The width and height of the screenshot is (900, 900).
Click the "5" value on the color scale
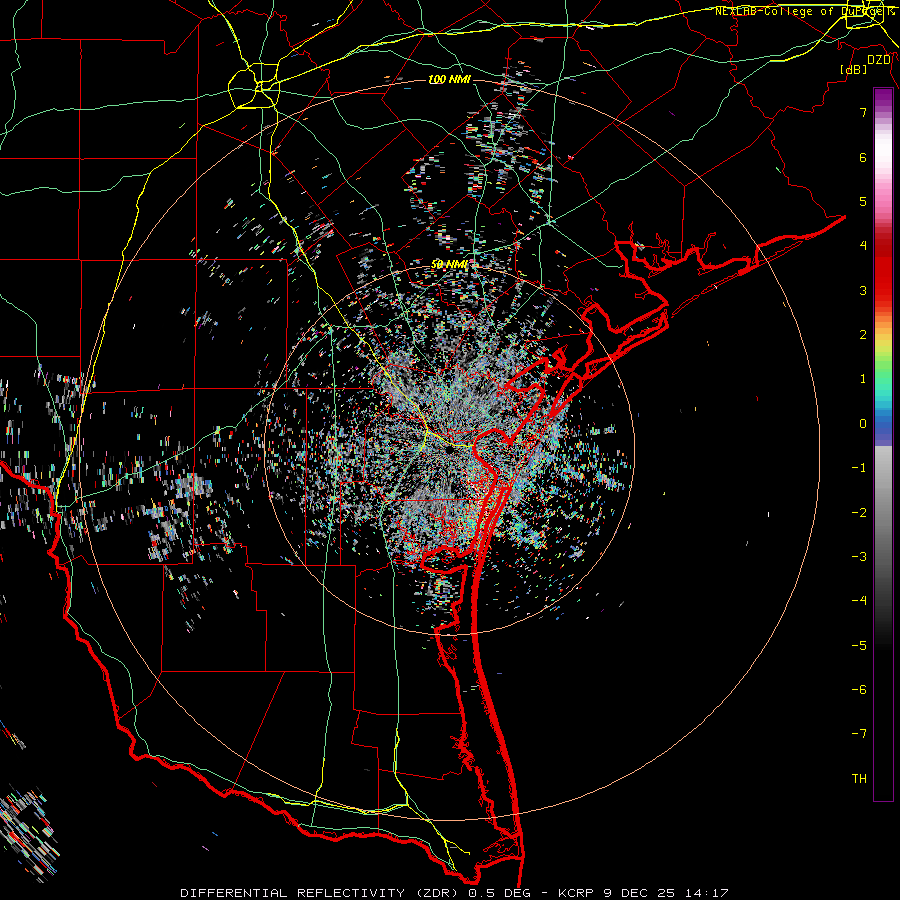pos(863,201)
